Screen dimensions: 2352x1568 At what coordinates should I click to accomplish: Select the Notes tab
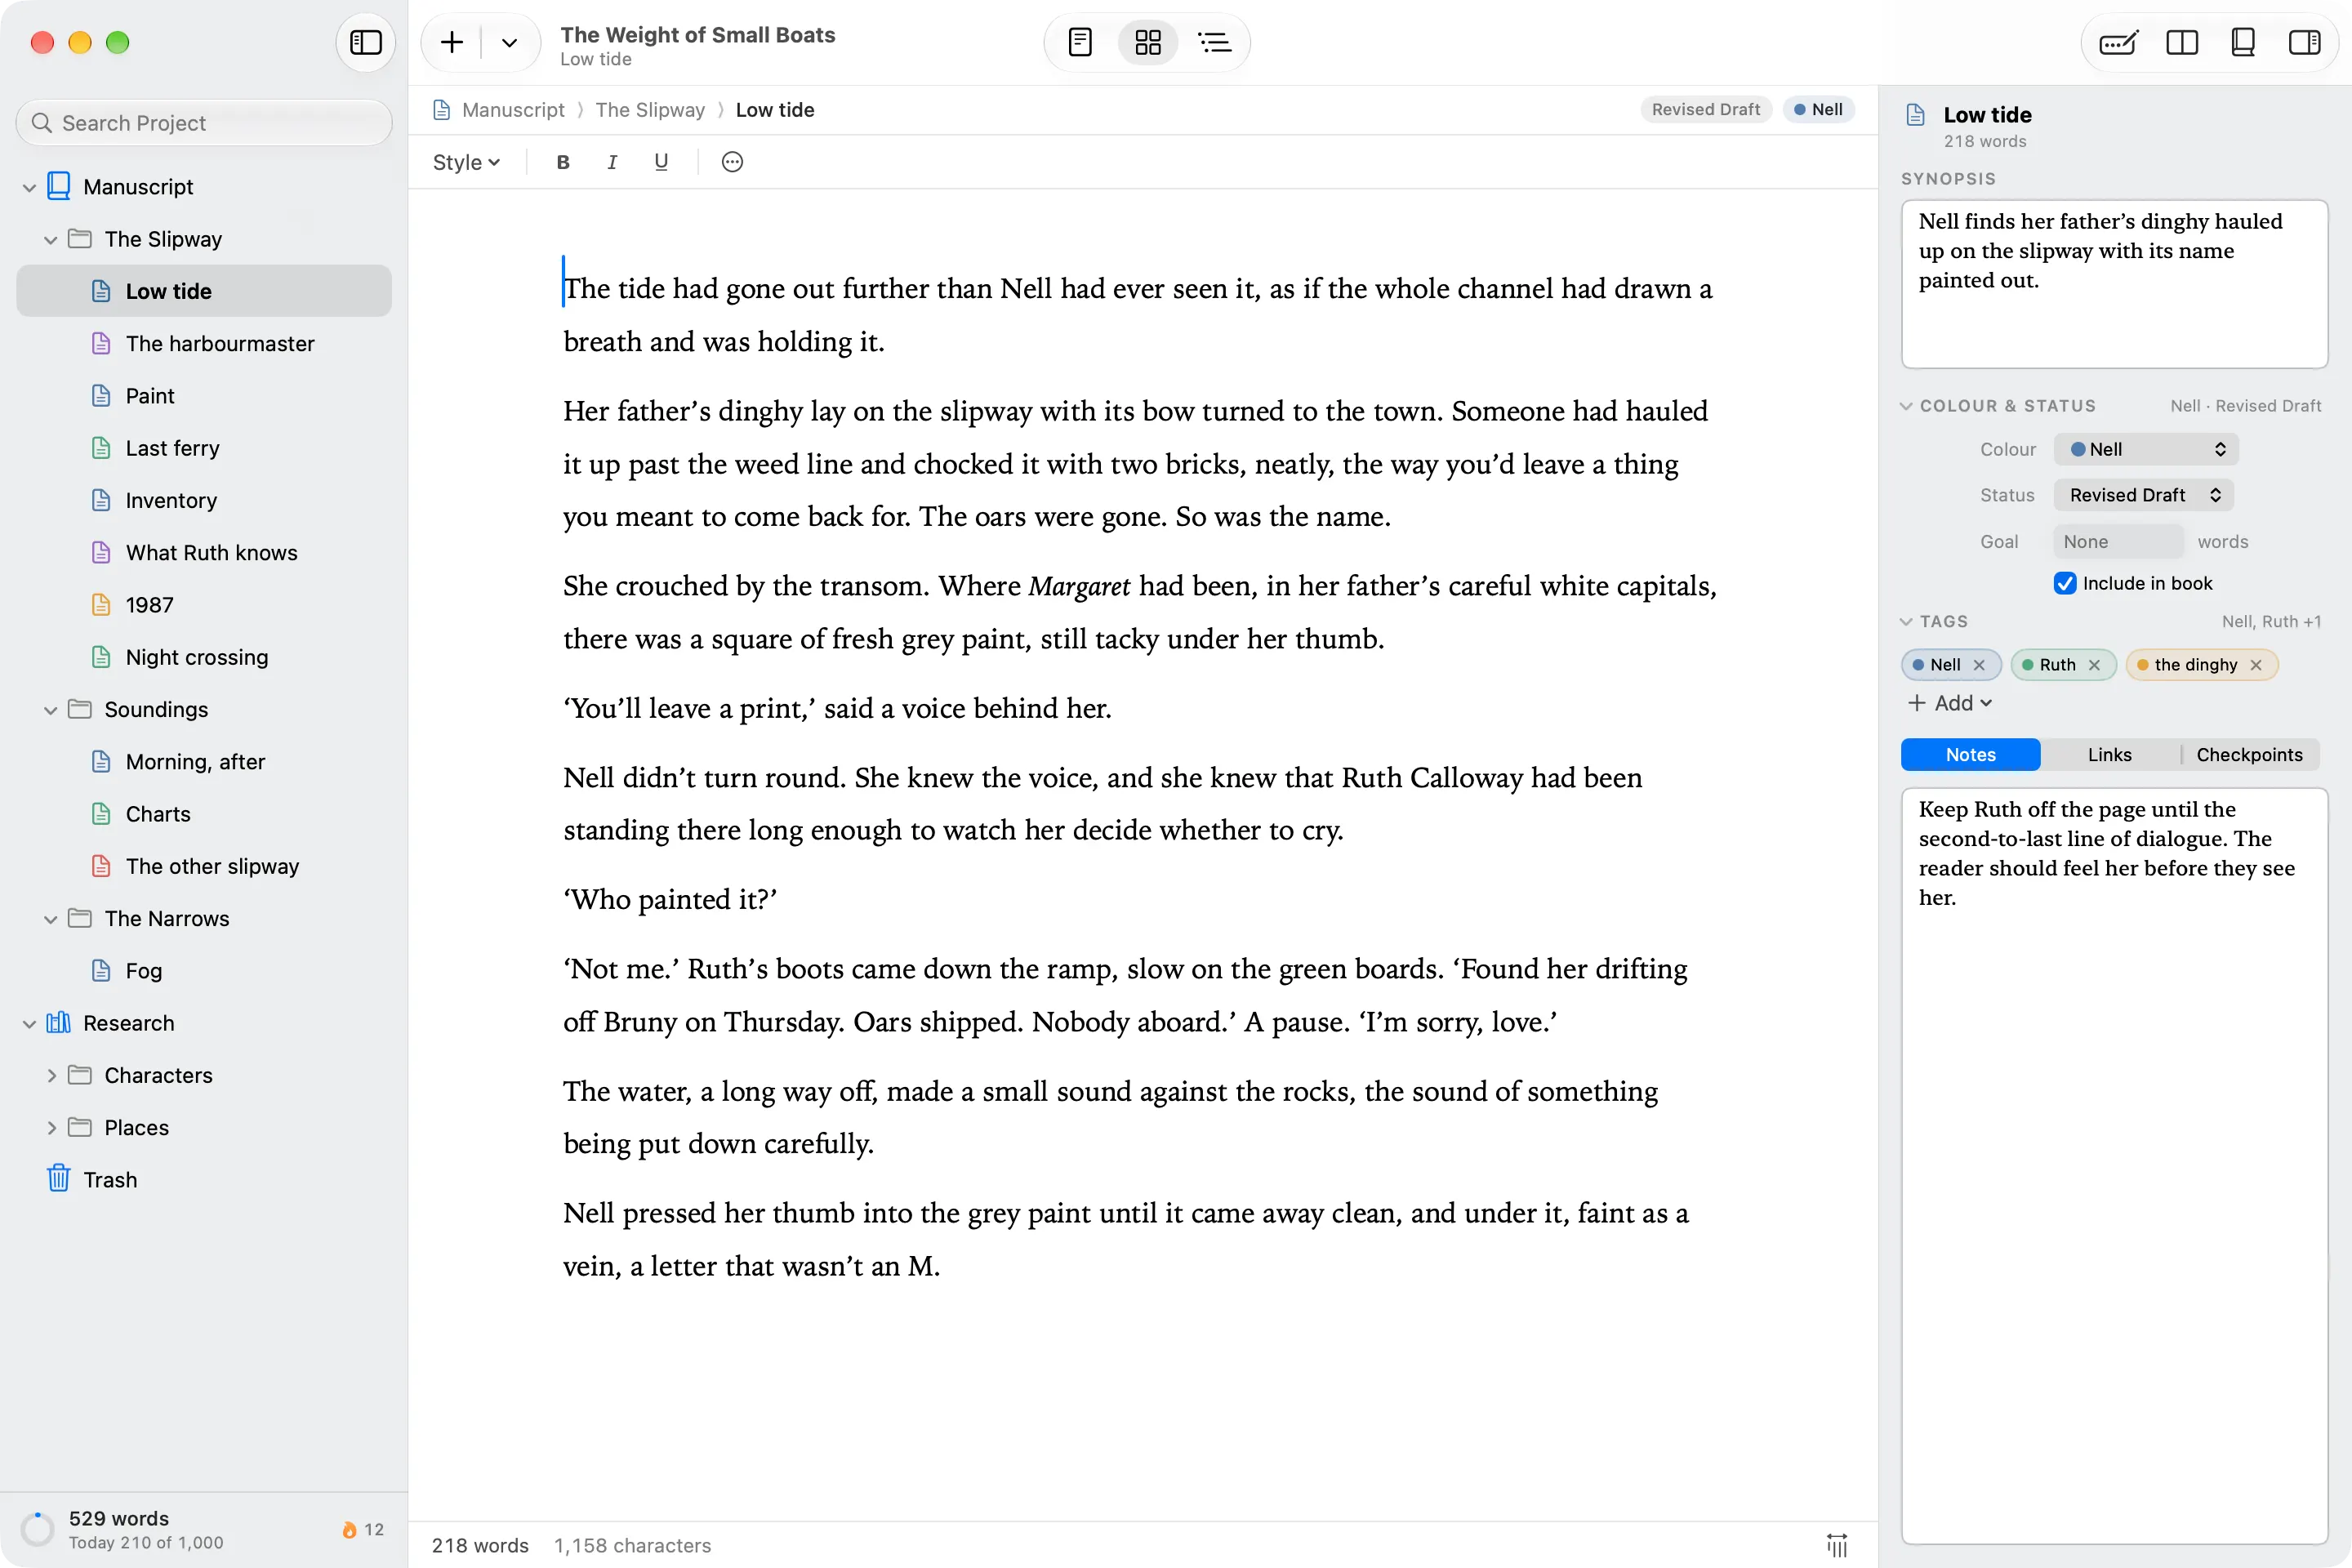coord(1970,755)
